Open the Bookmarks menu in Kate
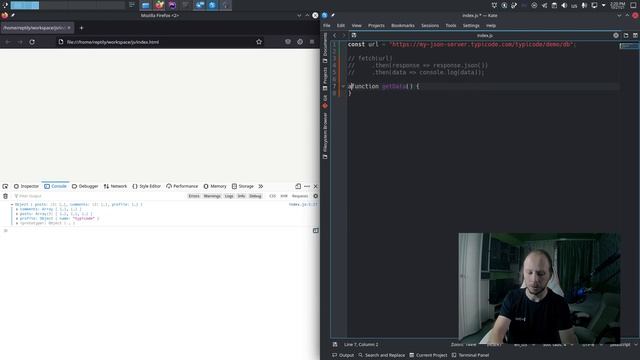 [x=402, y=25]
